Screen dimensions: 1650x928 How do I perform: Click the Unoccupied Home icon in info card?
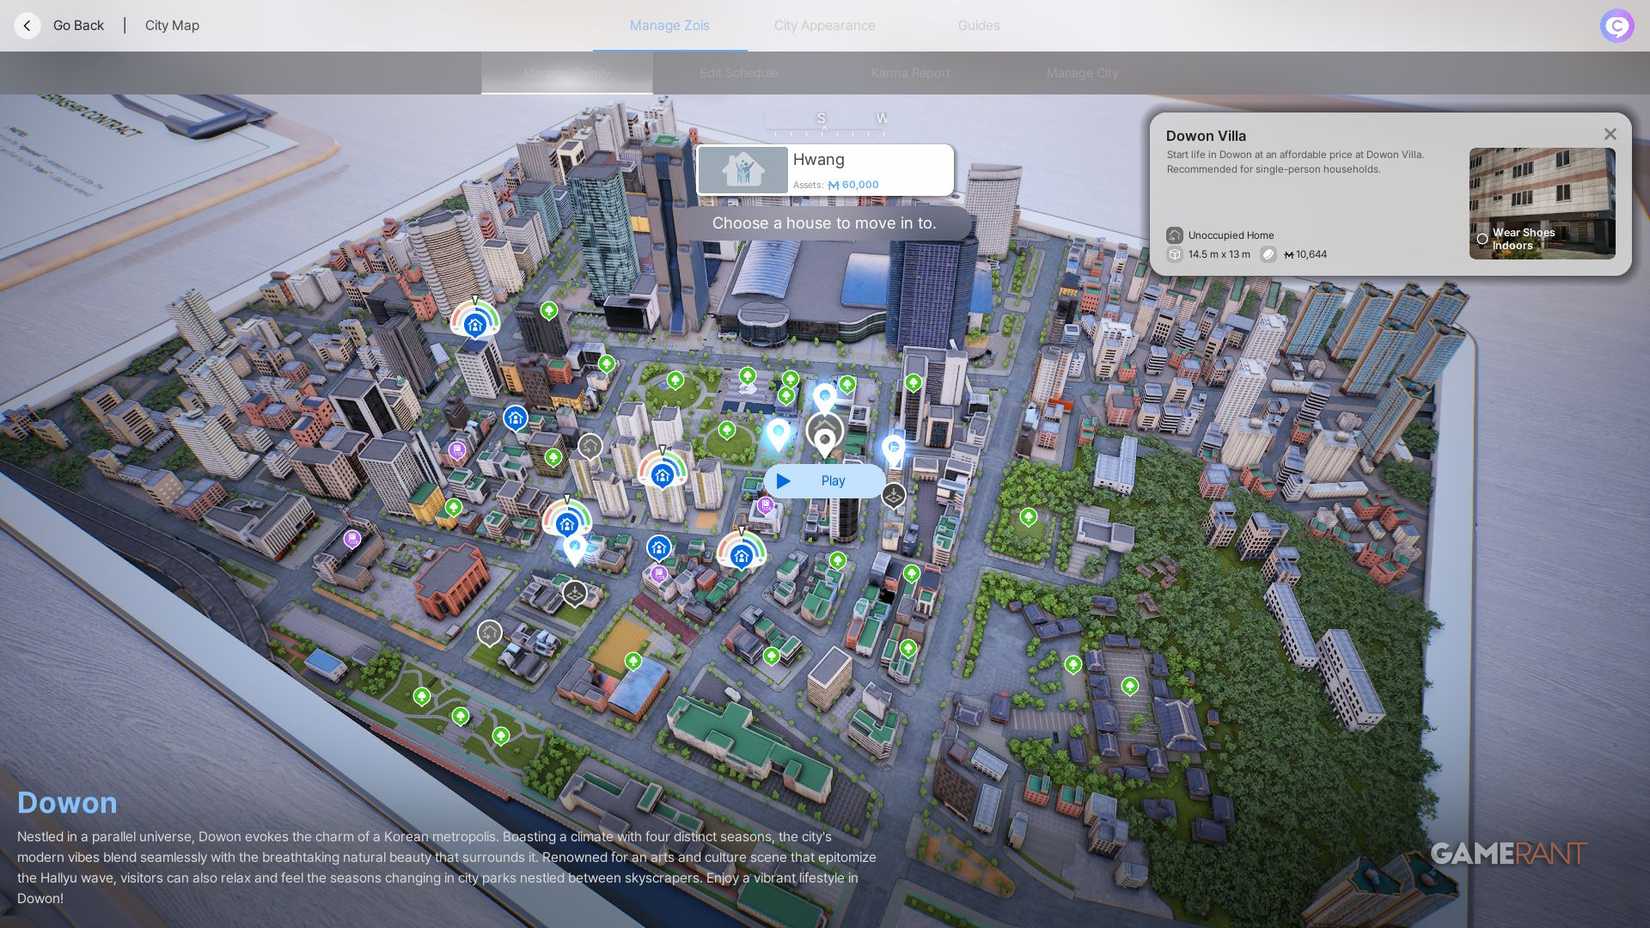pyautogui.click(x=1174, y=235)
